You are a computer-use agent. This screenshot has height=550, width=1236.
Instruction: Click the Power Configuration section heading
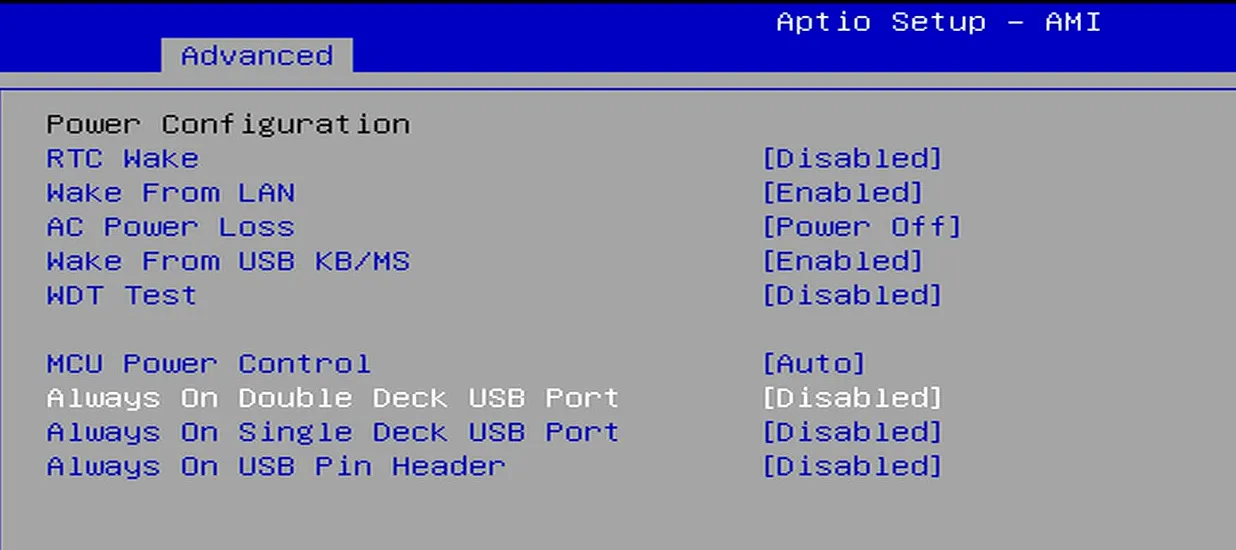(228, 124)
